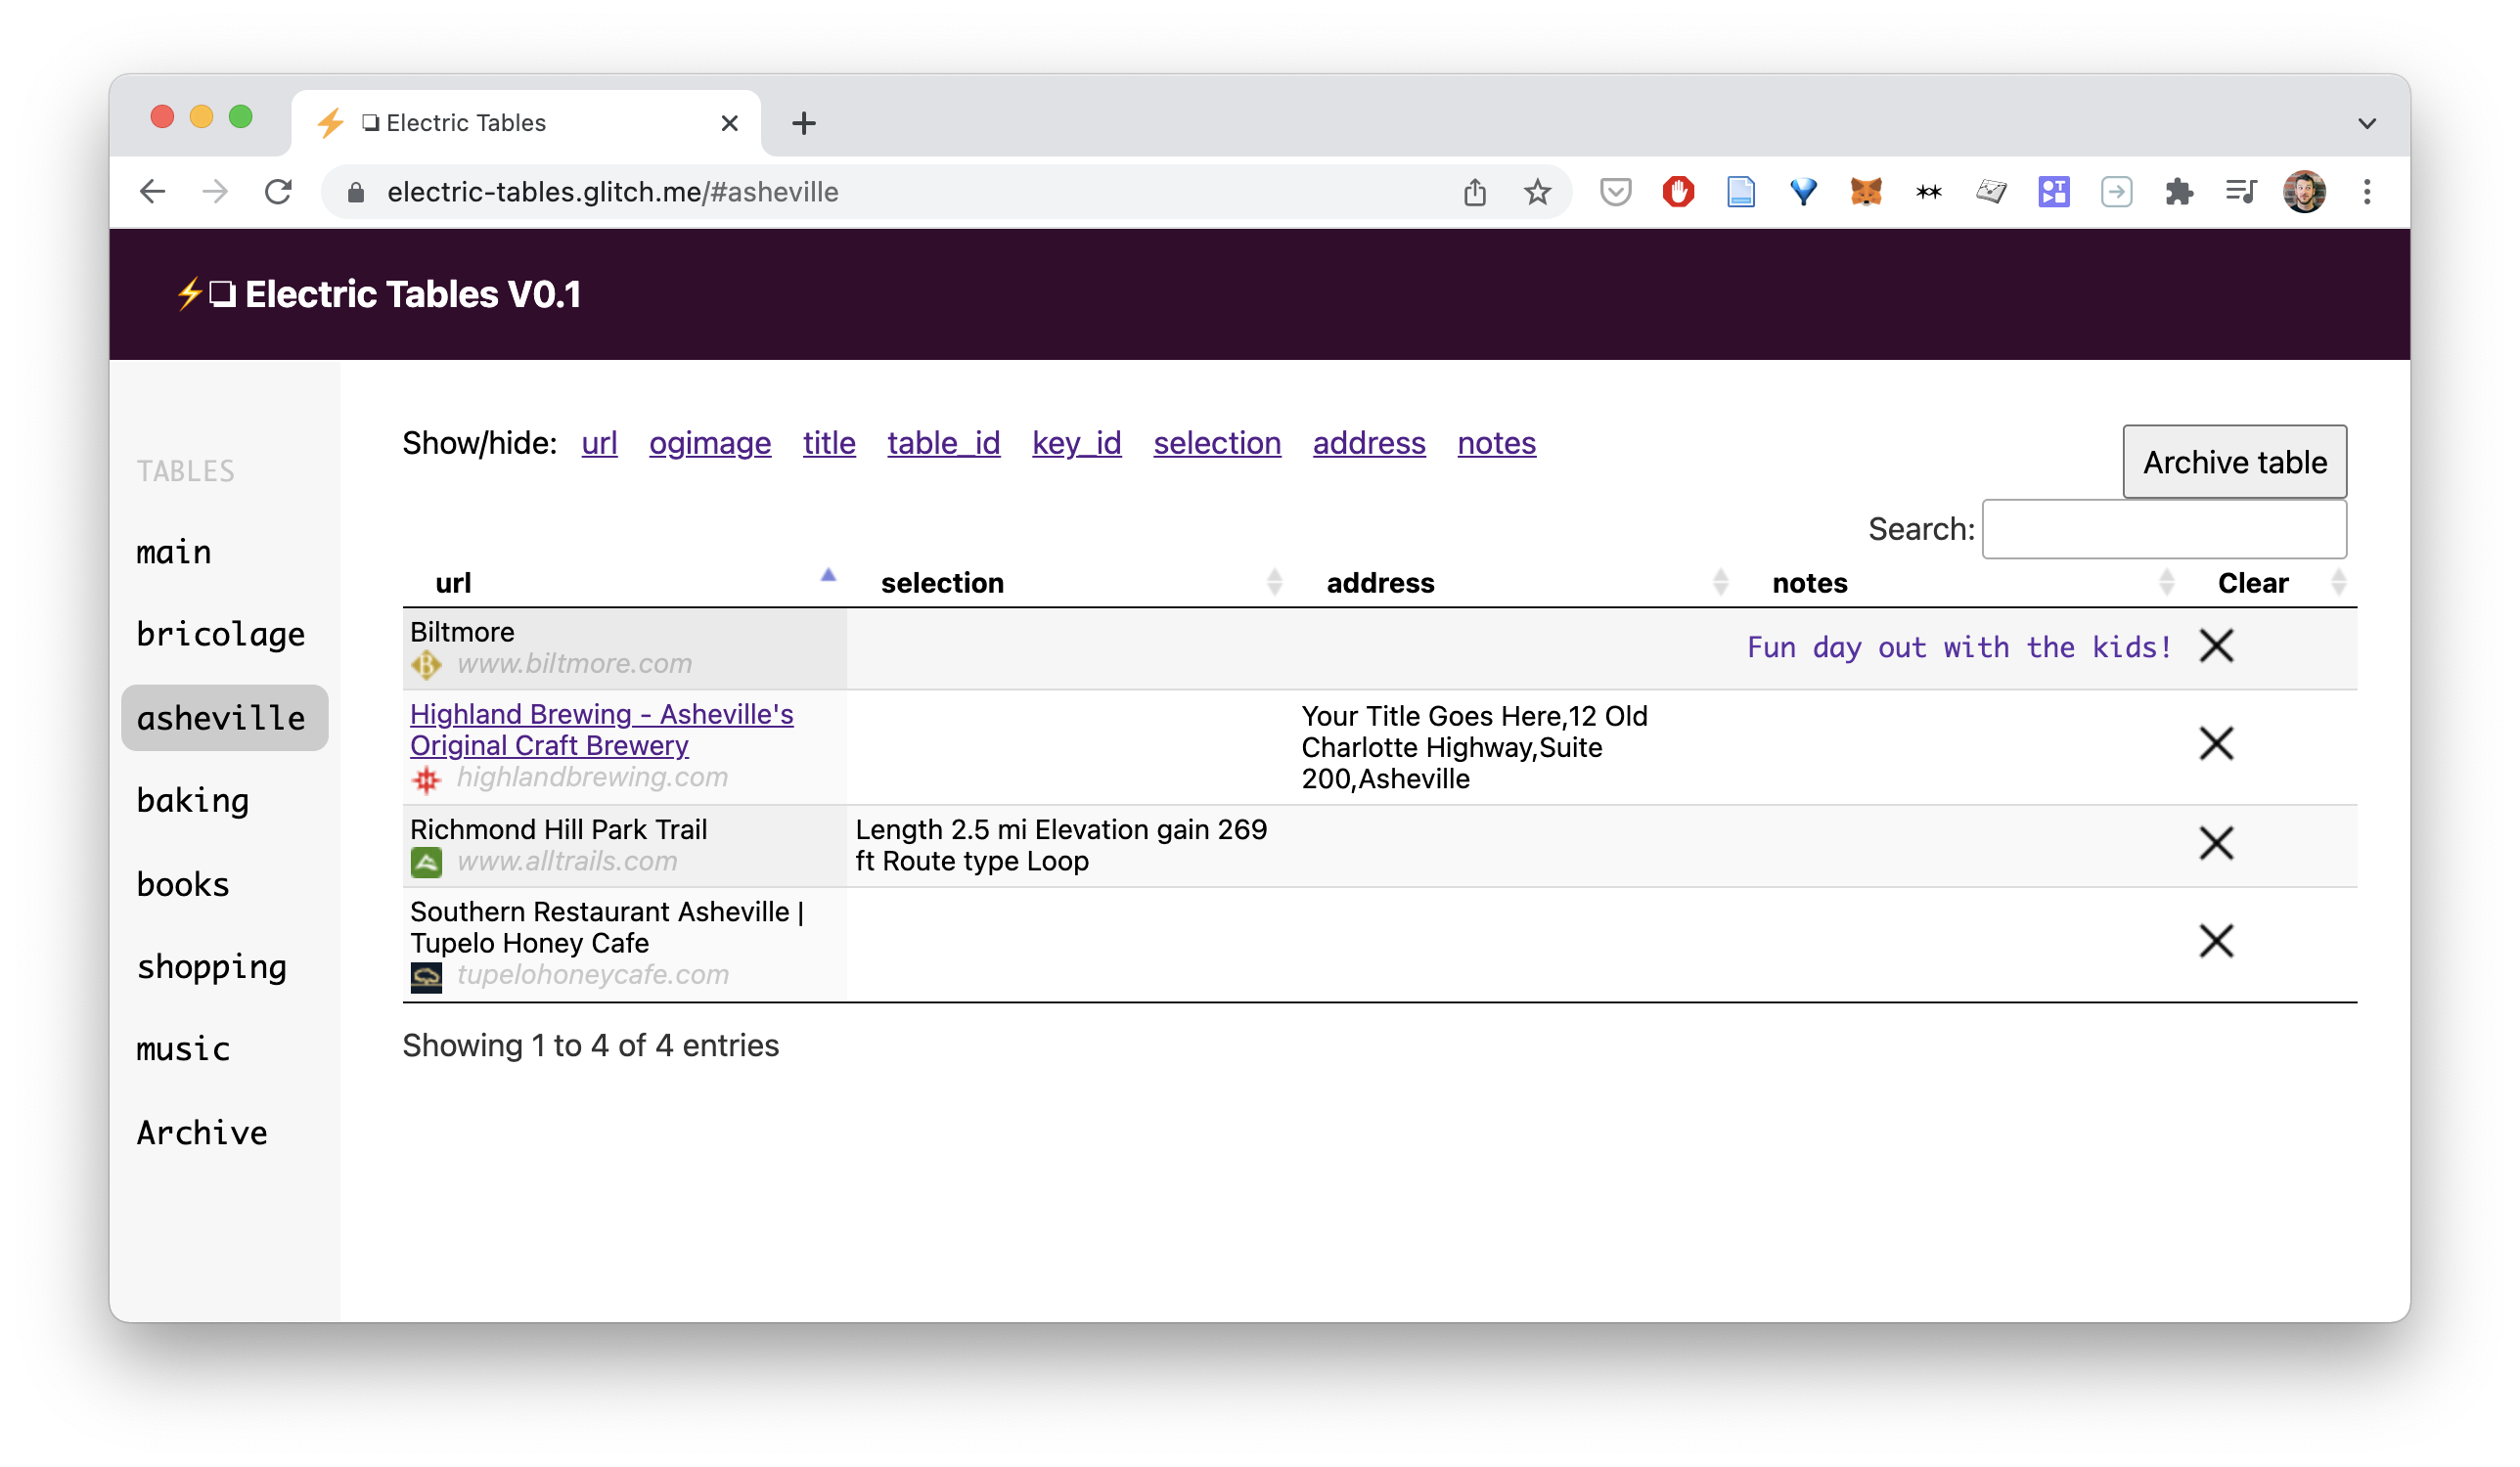2520x1467 pixels.
Task: Click the Richmond Hill trail length selection
Action: [1061, 846]
